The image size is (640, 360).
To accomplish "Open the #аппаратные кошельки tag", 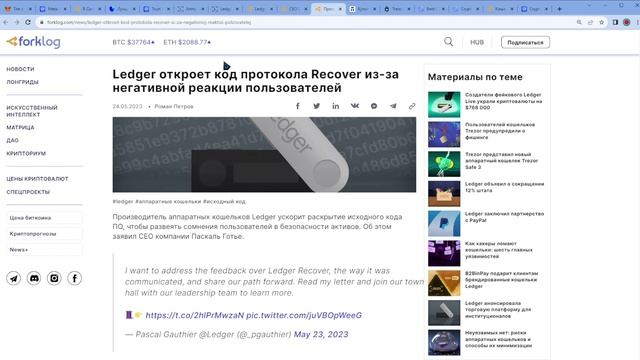I will click(x=168, y=201).
